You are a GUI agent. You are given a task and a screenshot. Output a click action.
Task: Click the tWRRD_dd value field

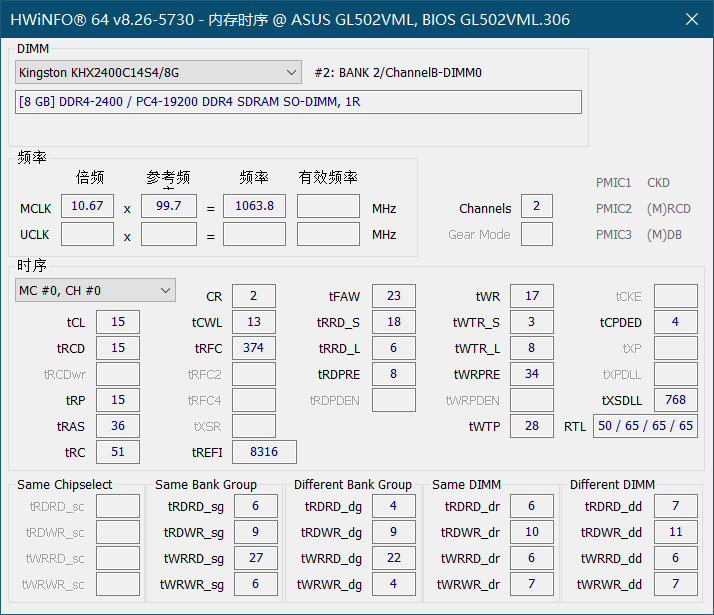coord(676,558)
